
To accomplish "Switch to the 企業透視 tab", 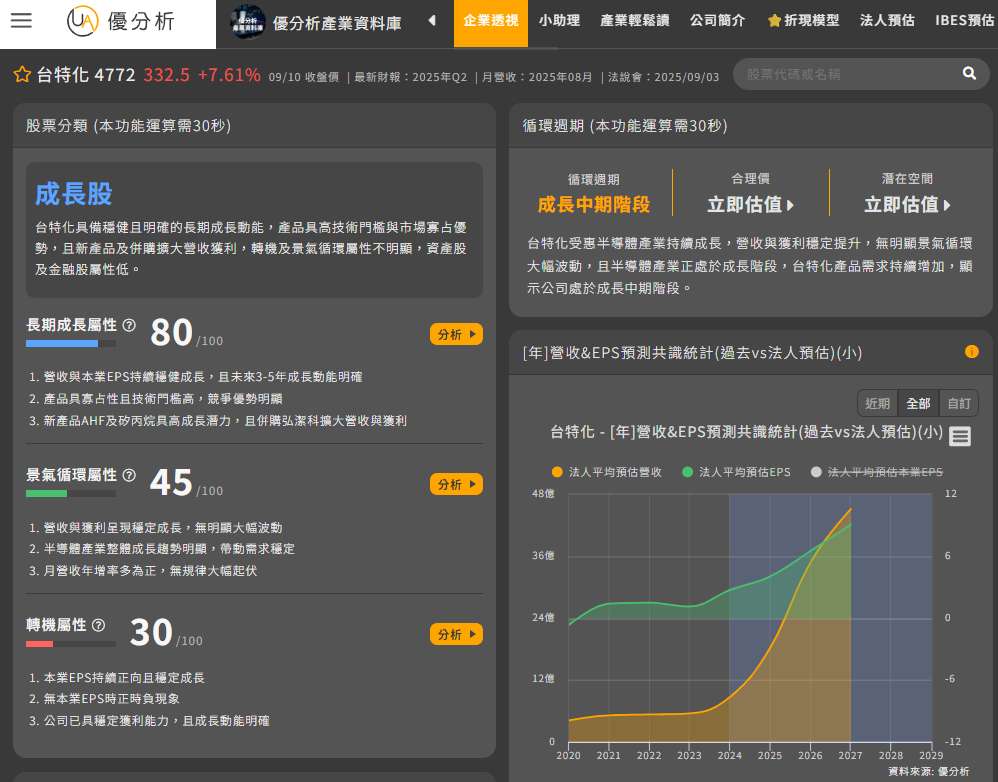I will point(491,23).
